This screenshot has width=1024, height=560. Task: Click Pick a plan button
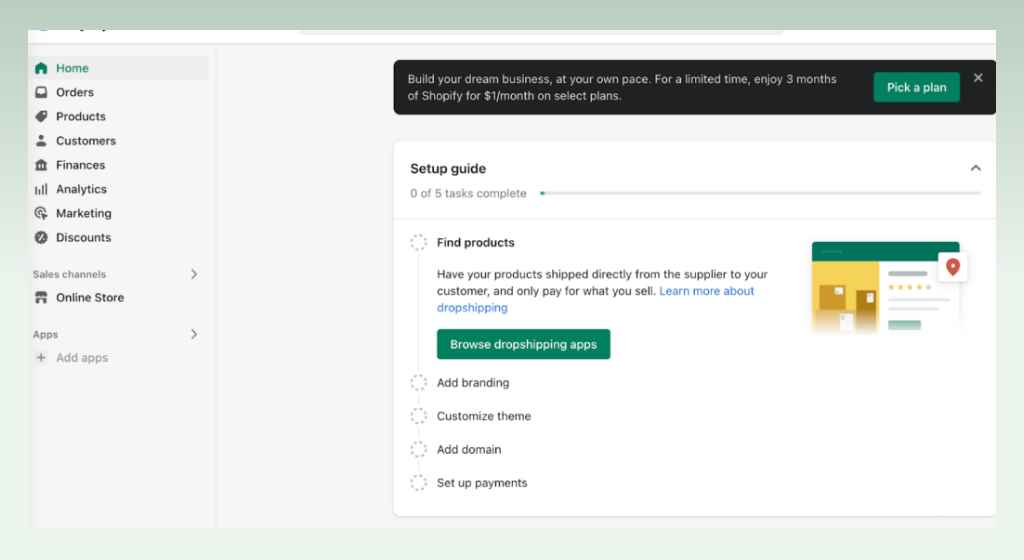[916, 87]
